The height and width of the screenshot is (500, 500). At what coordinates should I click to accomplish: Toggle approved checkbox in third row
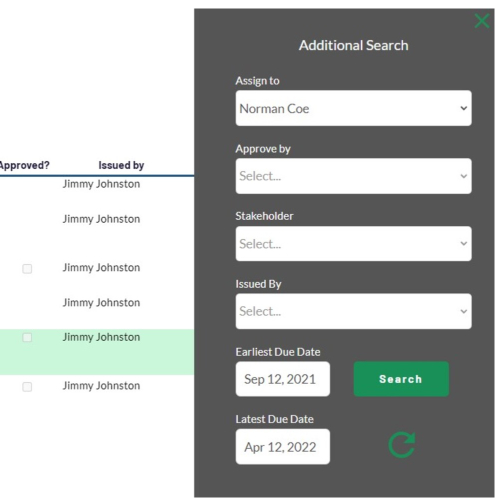tap(27, 269)
